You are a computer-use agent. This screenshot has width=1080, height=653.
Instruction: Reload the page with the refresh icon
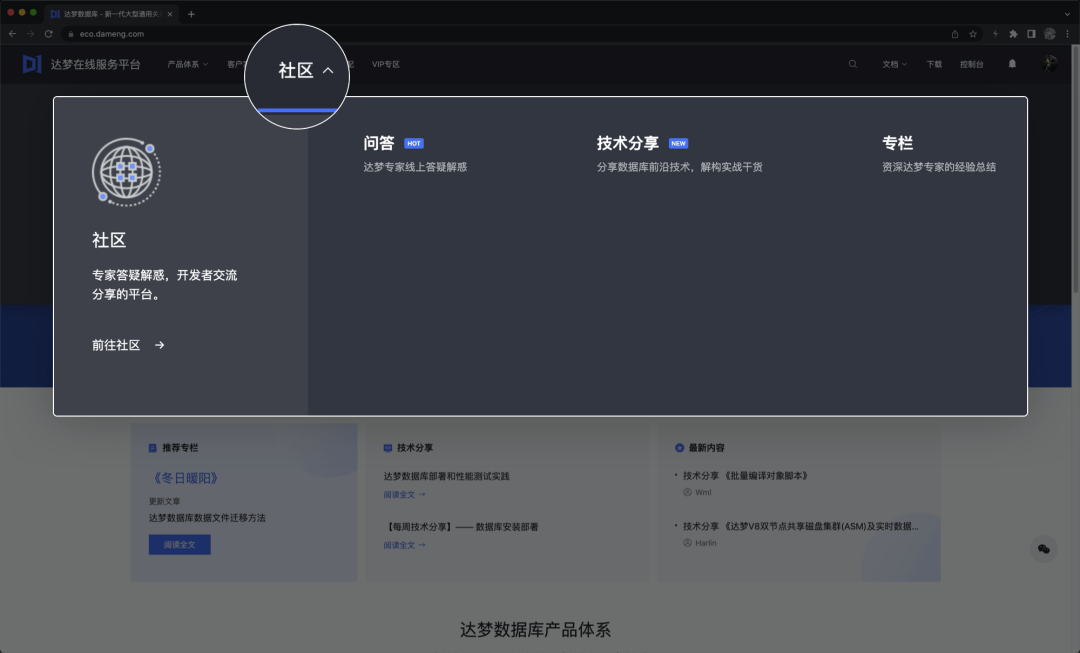(48, 34)
